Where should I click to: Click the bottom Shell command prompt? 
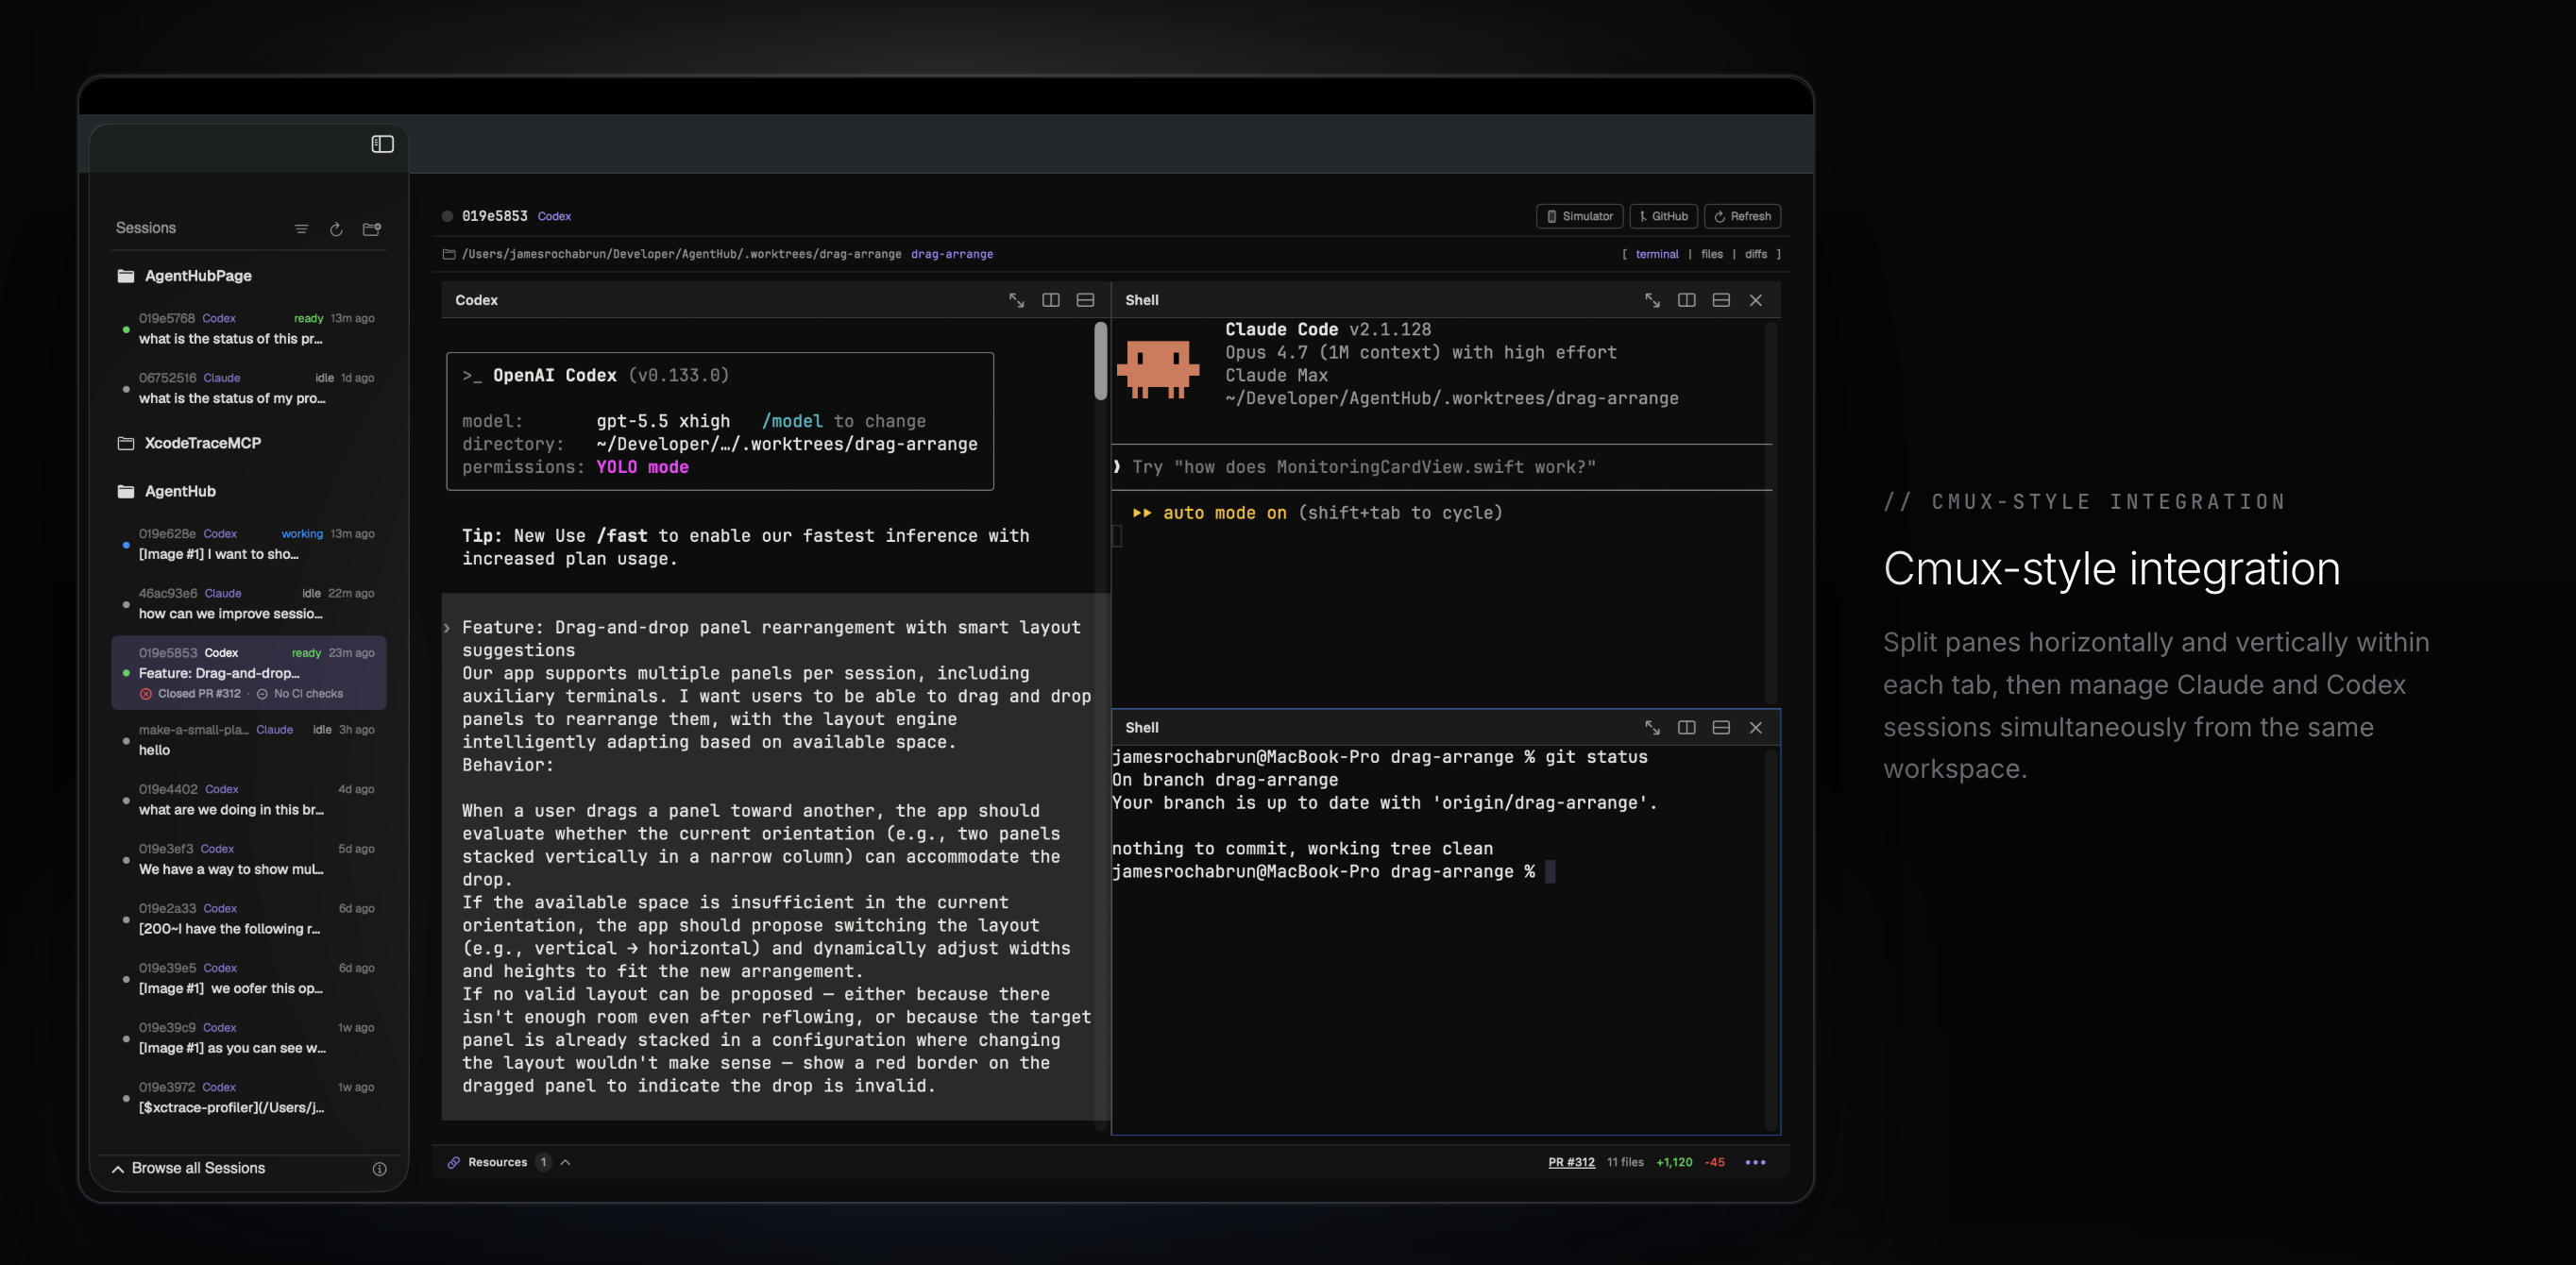pos(1333,872)
